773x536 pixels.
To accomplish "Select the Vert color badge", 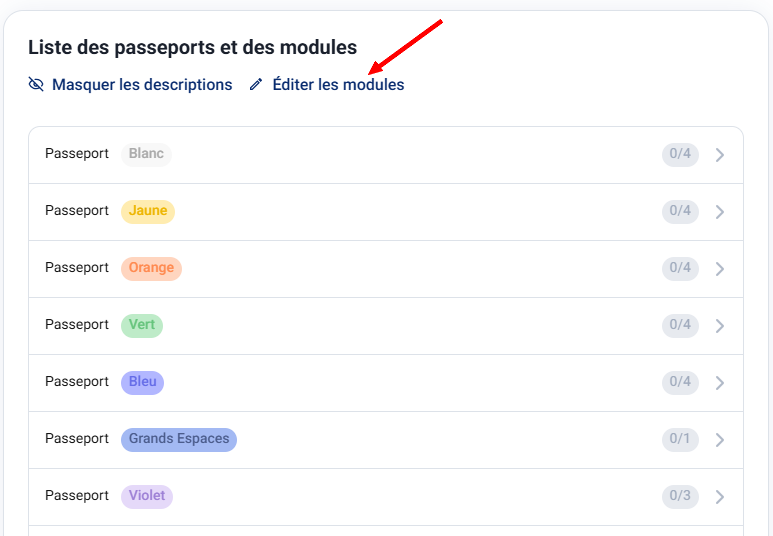I will [x=142, y=325].
